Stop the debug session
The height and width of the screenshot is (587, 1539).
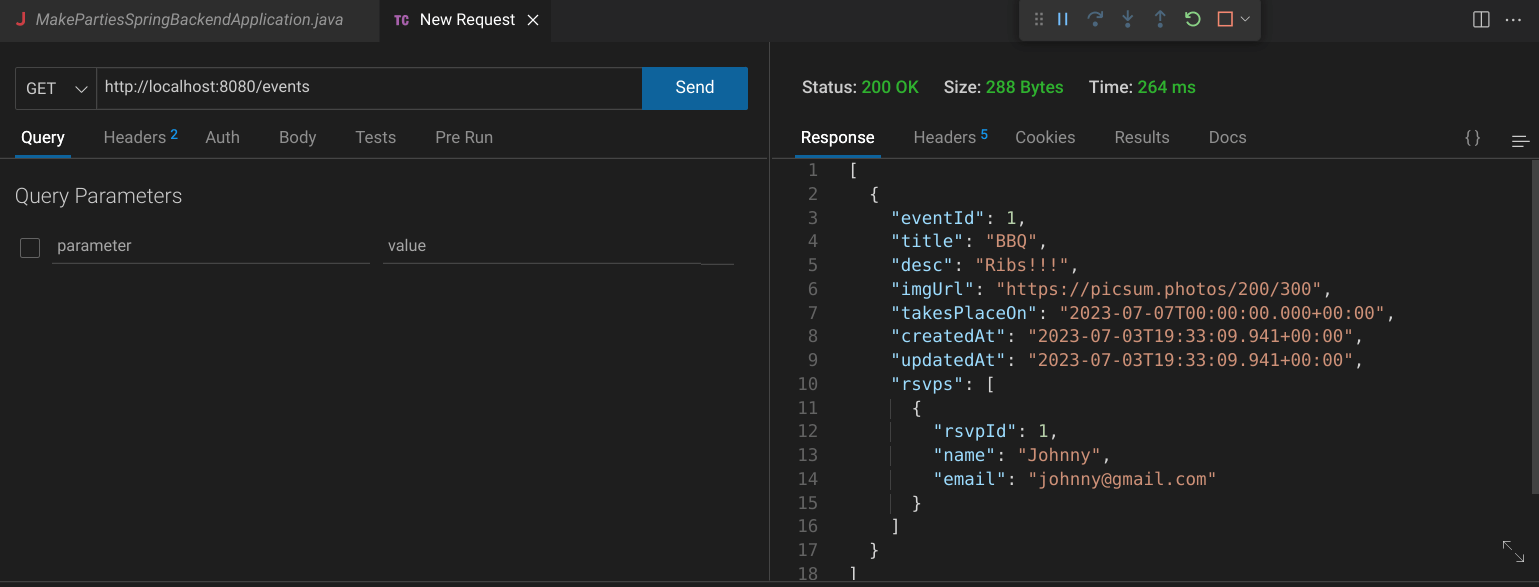(1225, 19)
